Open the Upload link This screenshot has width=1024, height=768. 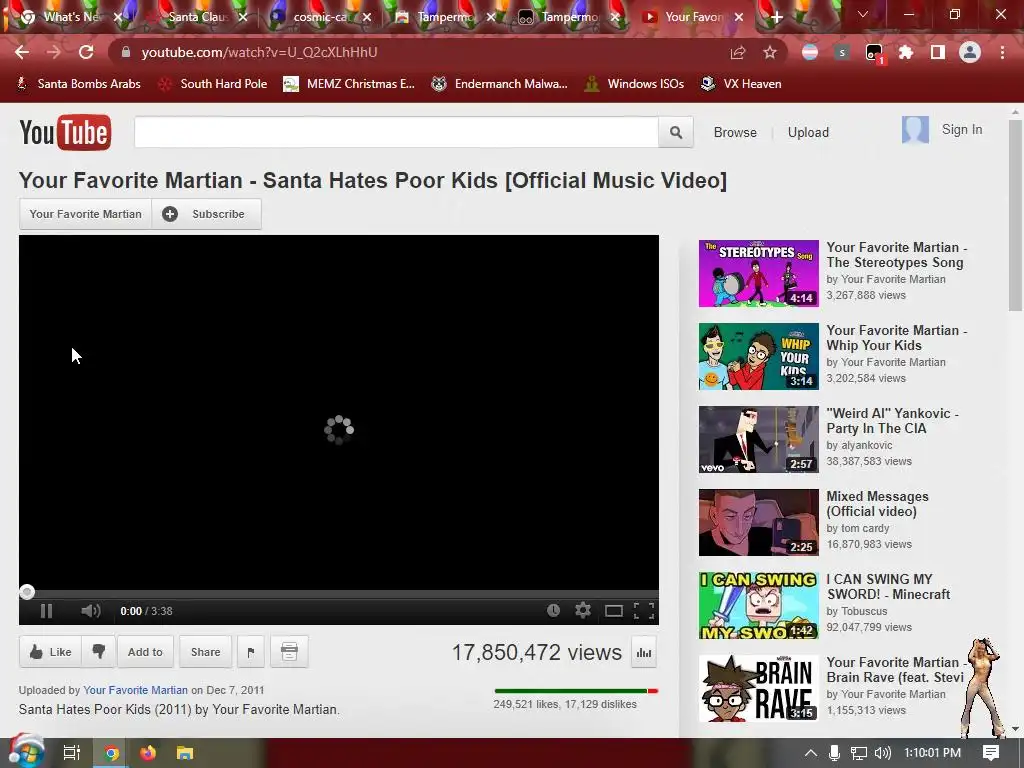click(808, 133)
